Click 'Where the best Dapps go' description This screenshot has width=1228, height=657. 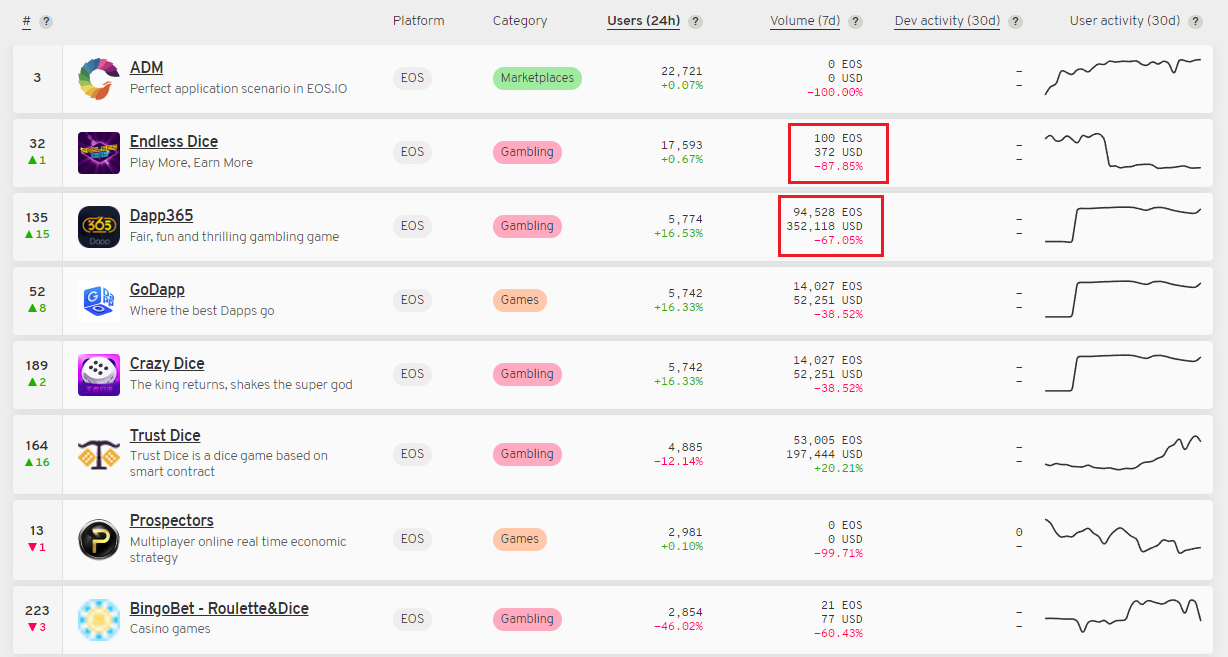click(202, 311)
